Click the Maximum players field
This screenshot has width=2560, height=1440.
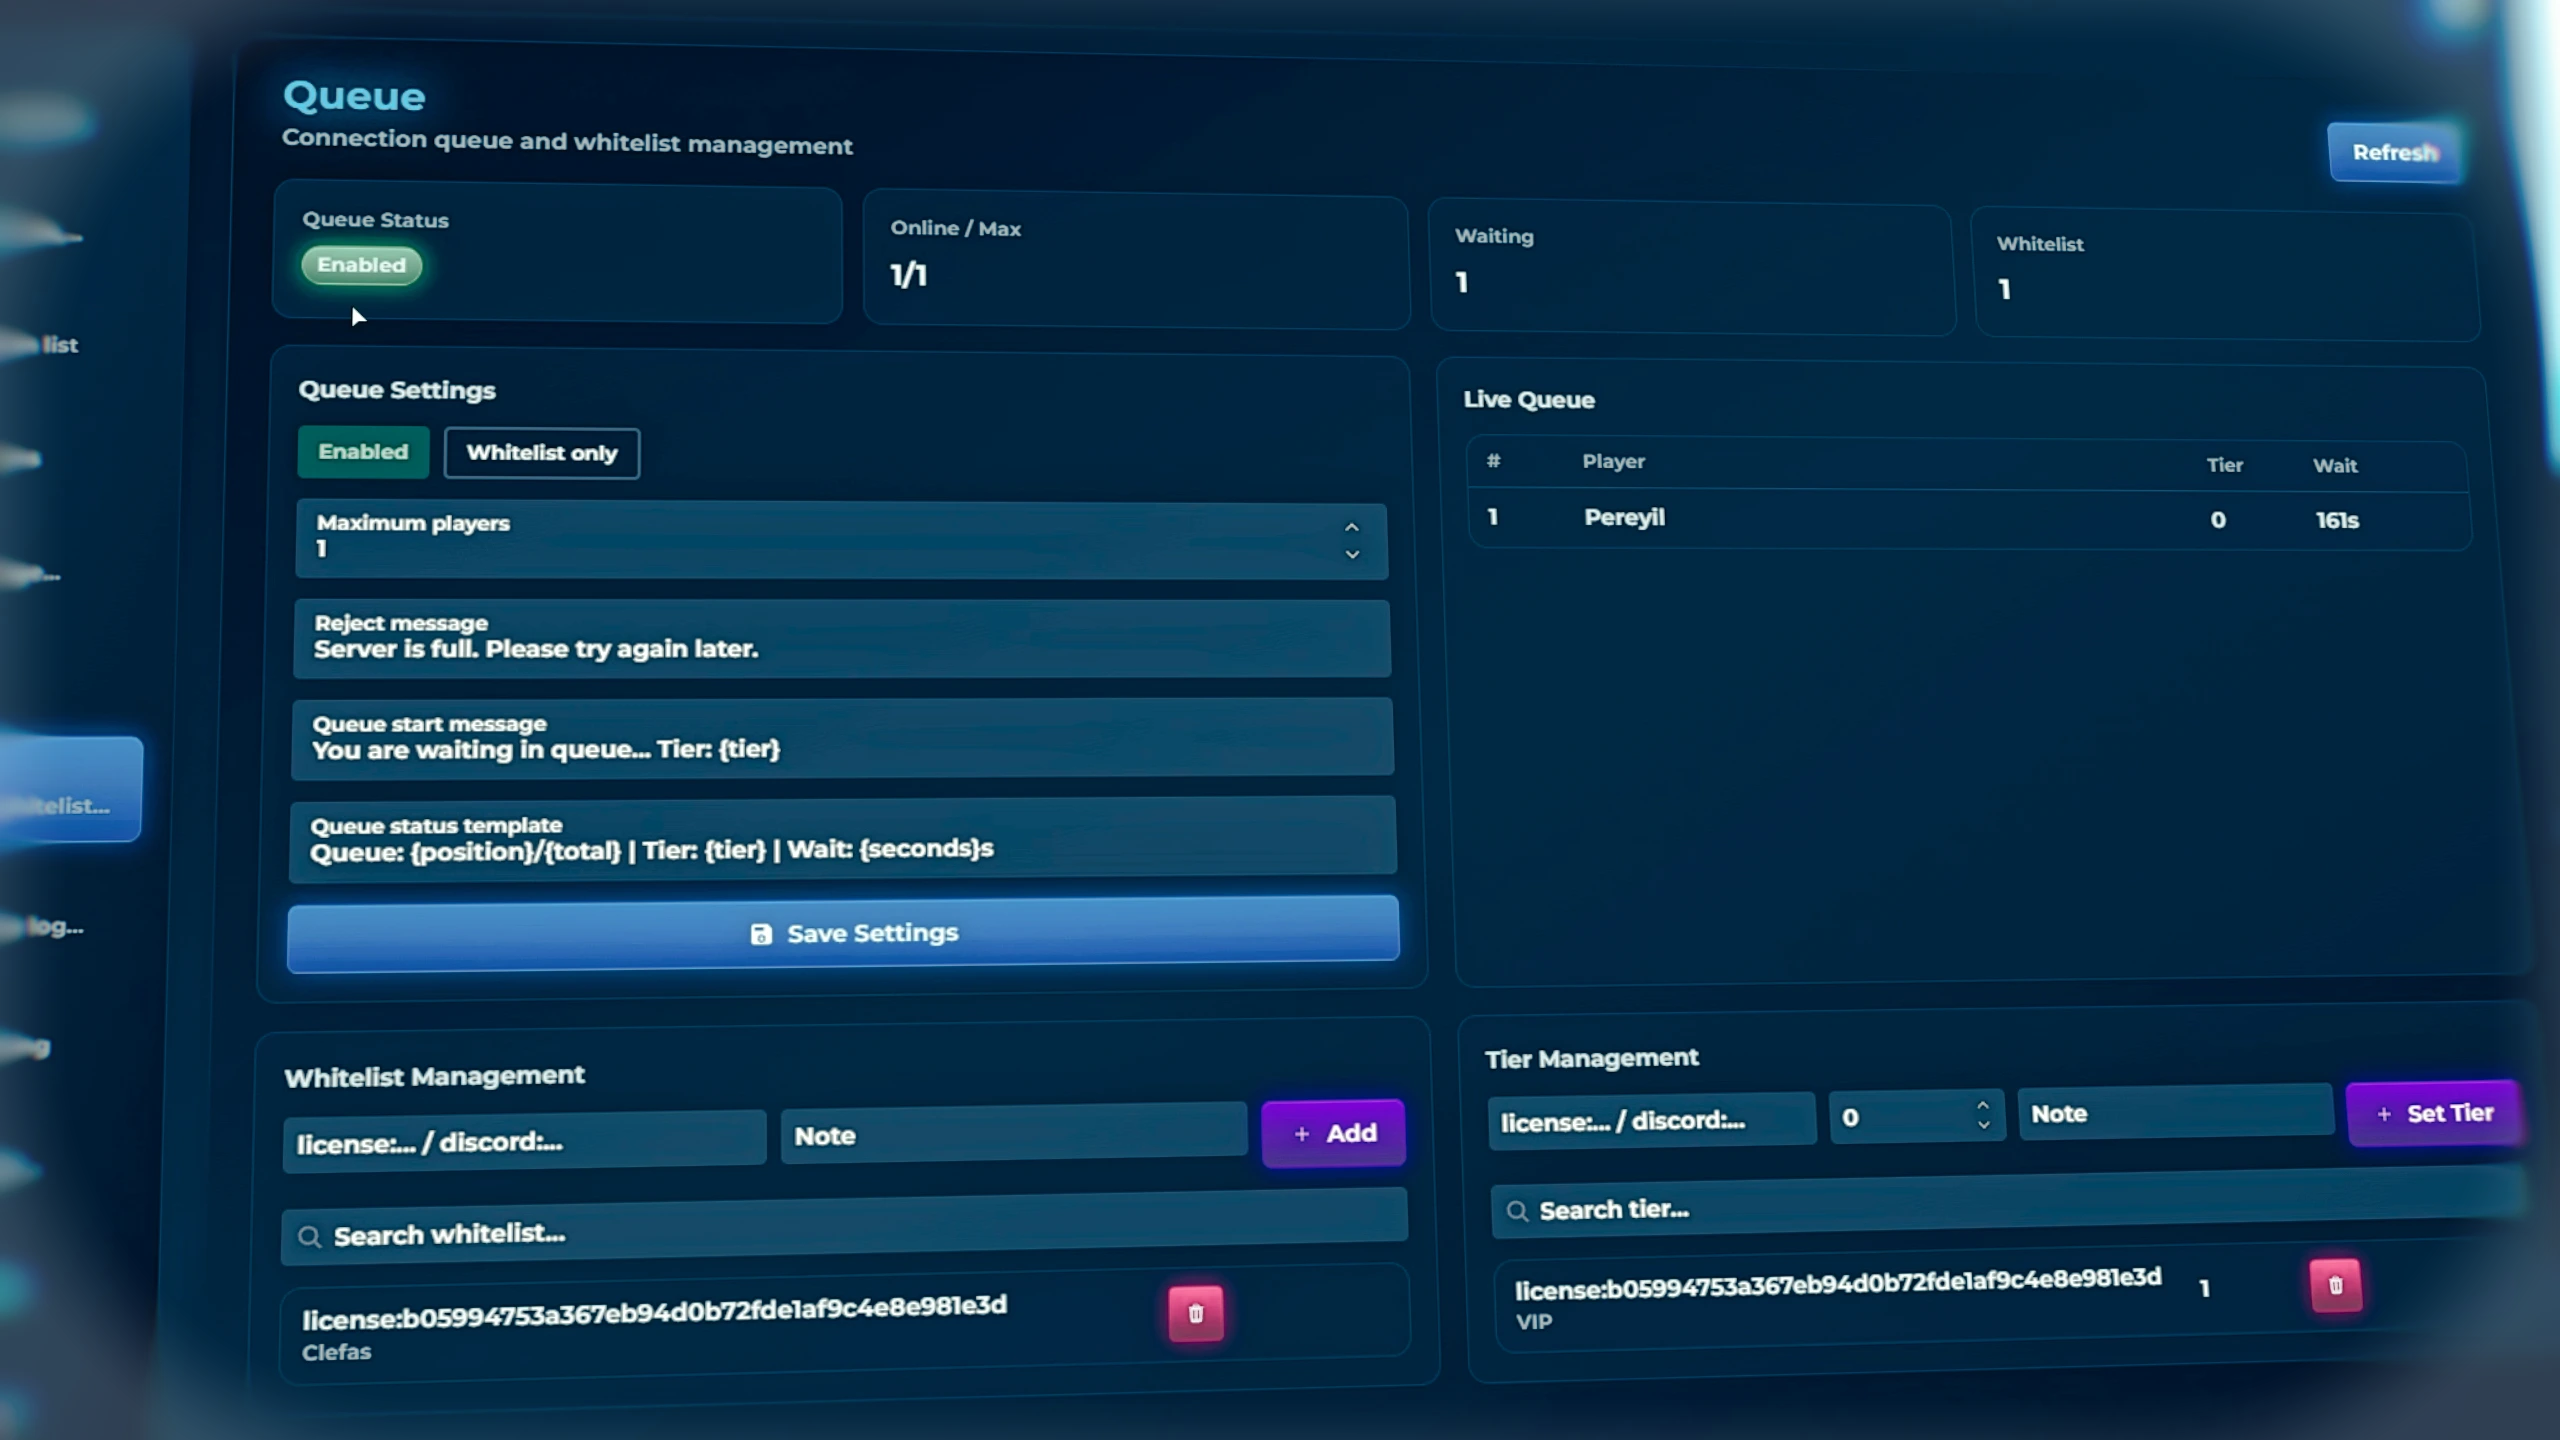point(841,540)
